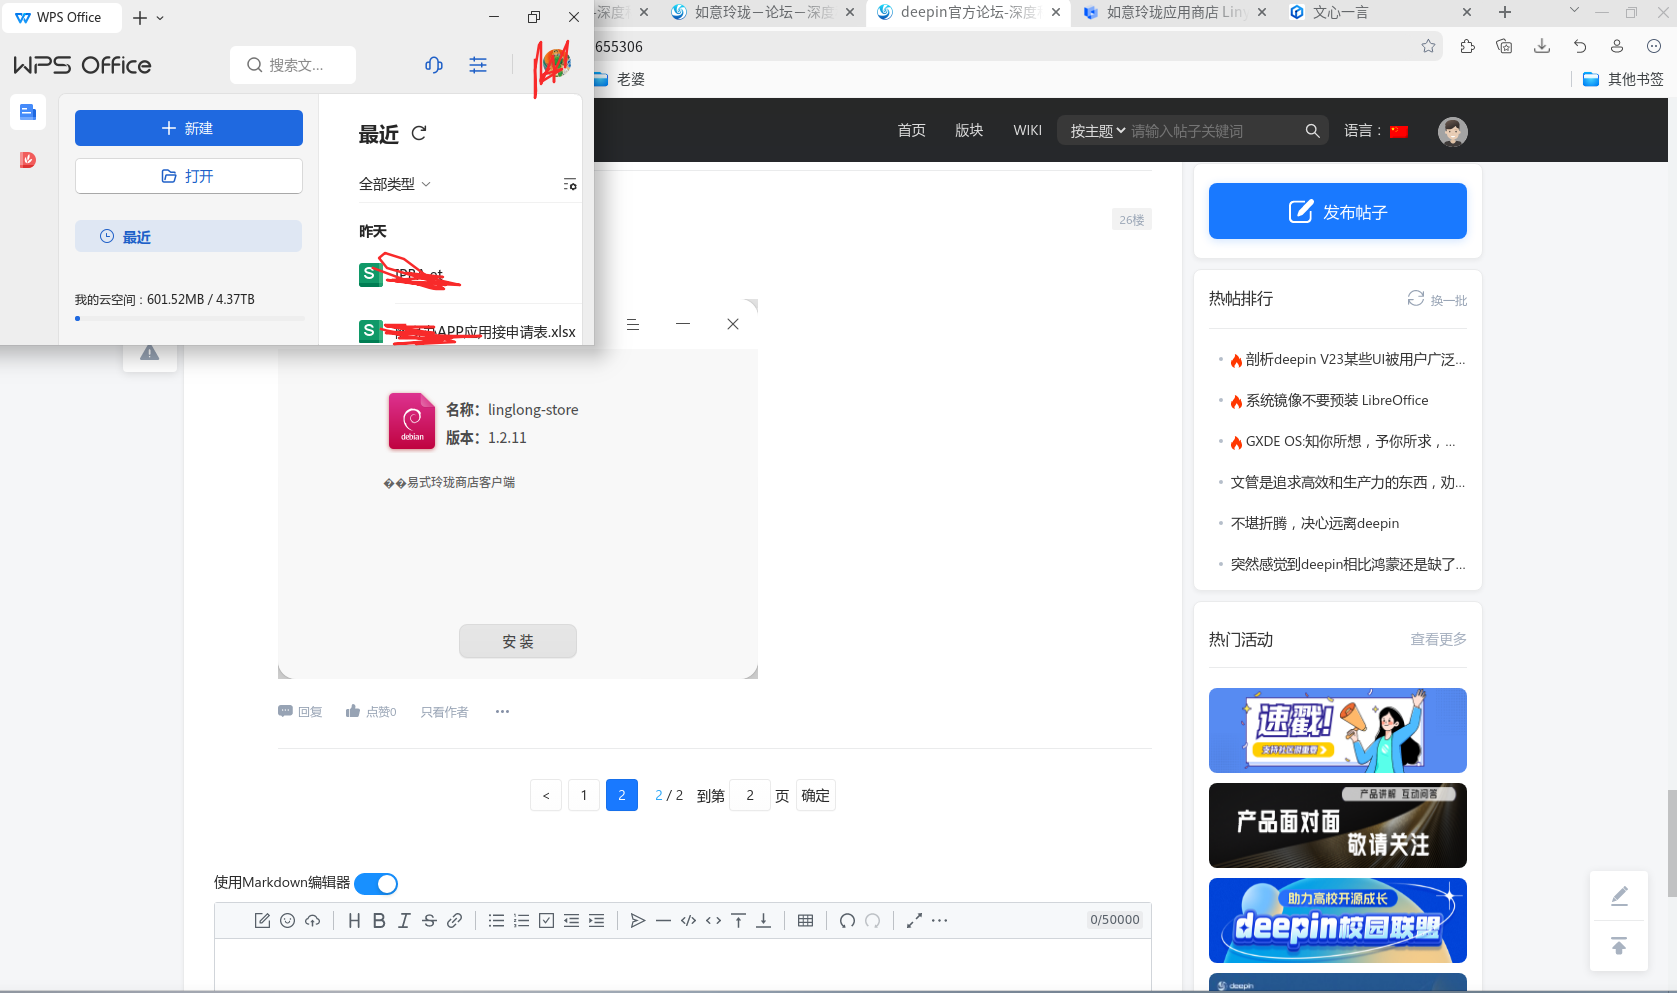Open the WPS new tab dropdown arrow
Viewport: 1677px width, 993px height.
[x=160, y=18]
